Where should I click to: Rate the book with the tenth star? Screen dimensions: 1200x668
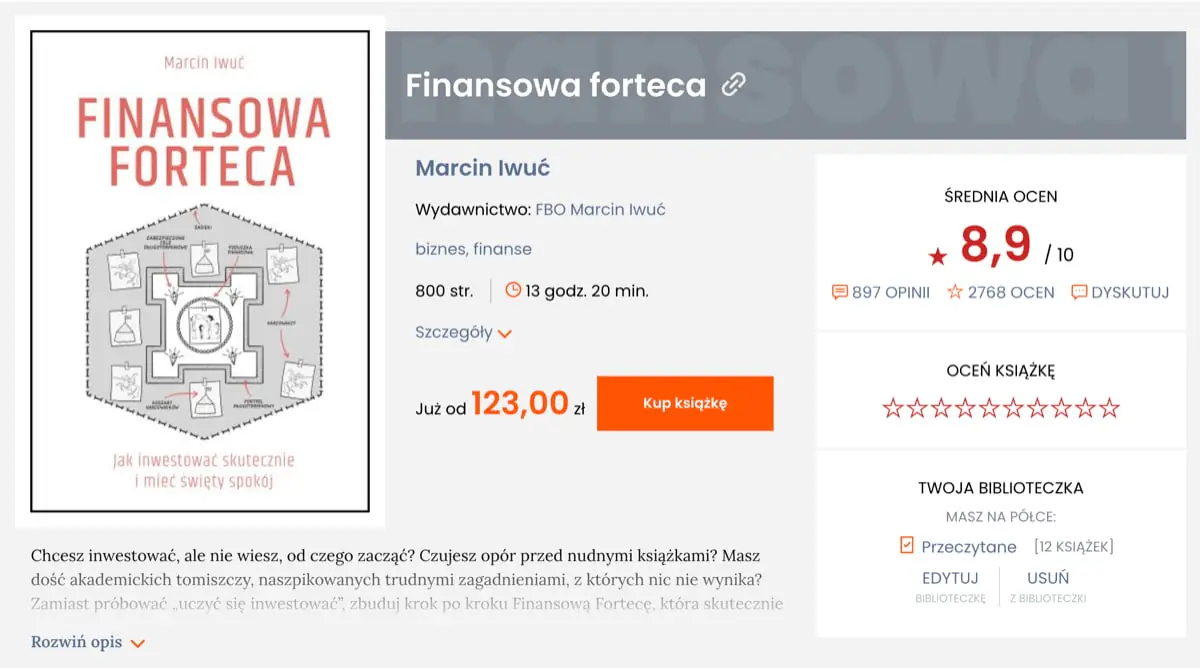click(1109, 409)
